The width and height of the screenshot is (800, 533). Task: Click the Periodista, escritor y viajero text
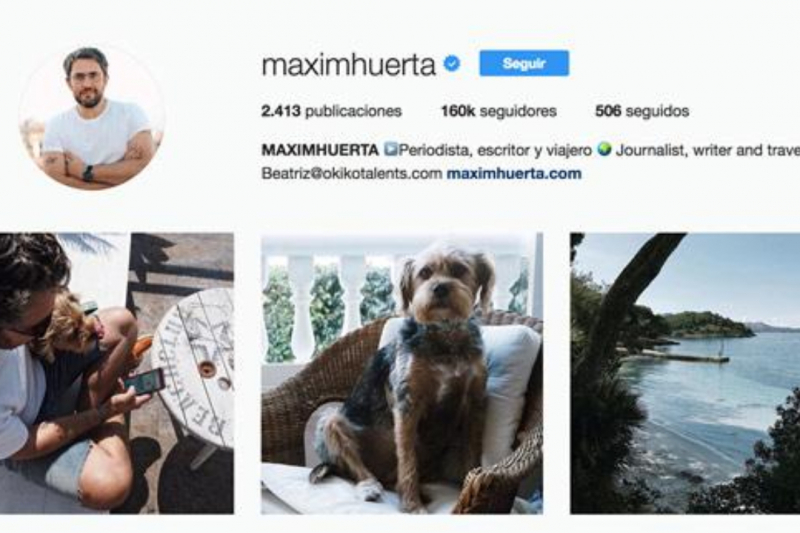click(495, 150)
